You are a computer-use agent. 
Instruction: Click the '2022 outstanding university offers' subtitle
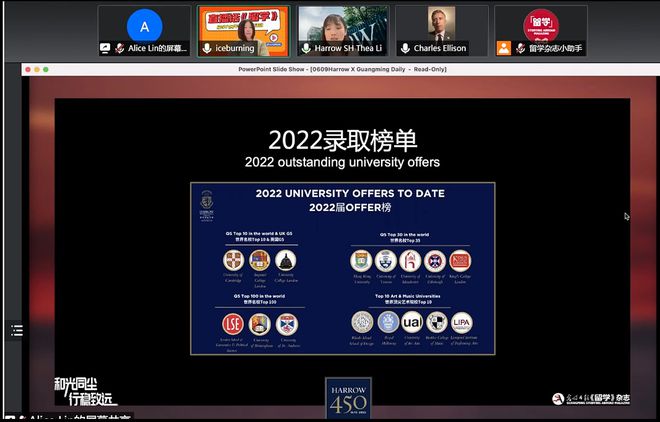pos(342,162)
